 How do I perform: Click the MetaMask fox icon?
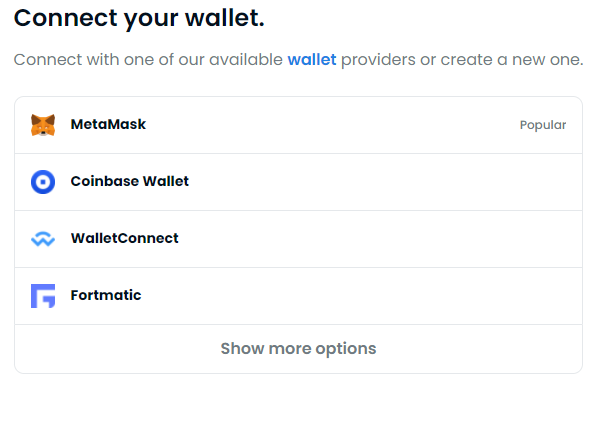43,125
